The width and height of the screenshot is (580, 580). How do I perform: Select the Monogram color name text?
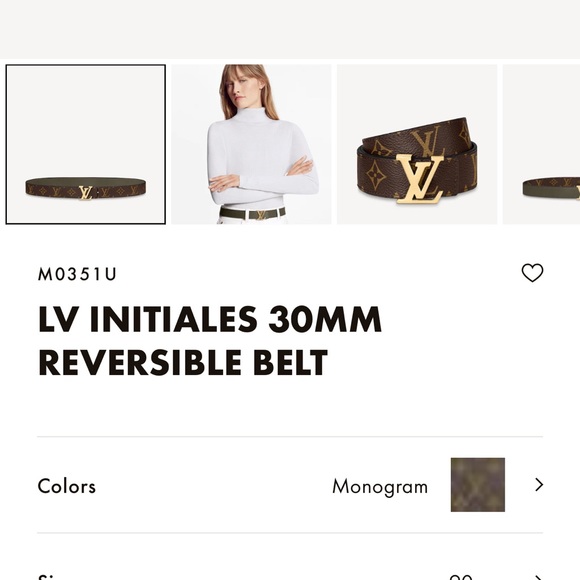click(x=380, y=486)
